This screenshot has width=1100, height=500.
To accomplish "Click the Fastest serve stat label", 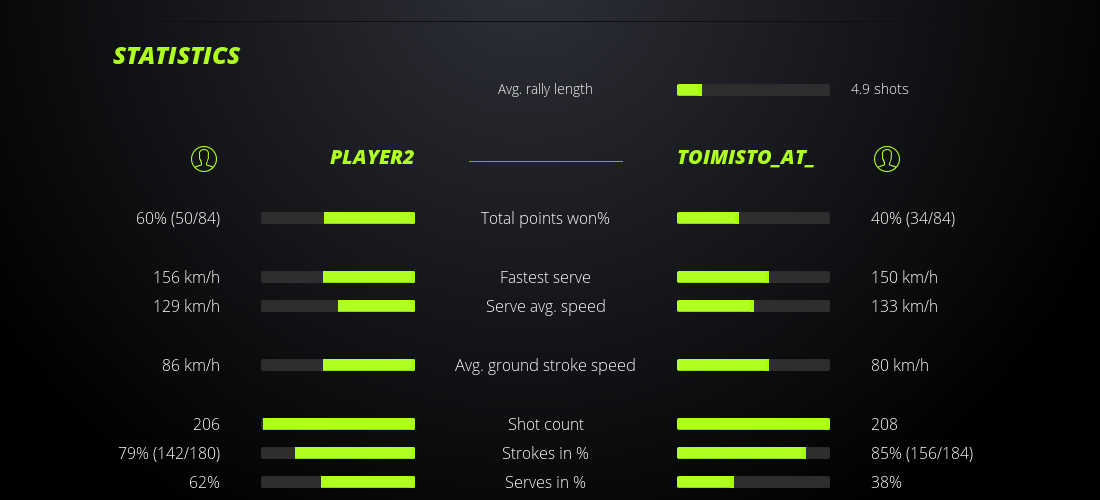I will (545, 277).
